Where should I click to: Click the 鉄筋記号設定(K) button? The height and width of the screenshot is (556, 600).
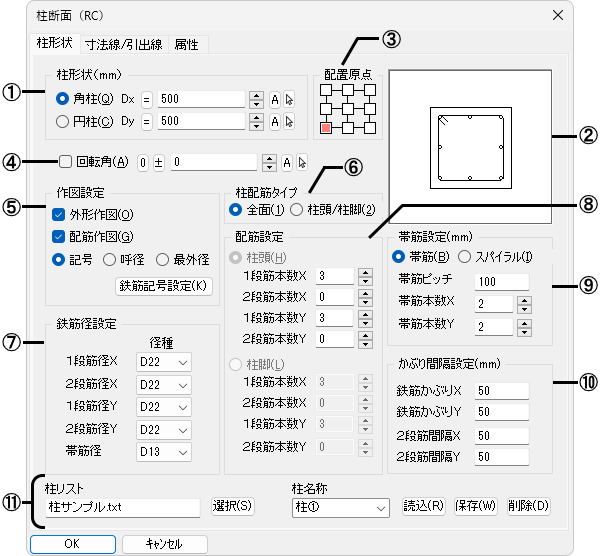coord(166,285)
